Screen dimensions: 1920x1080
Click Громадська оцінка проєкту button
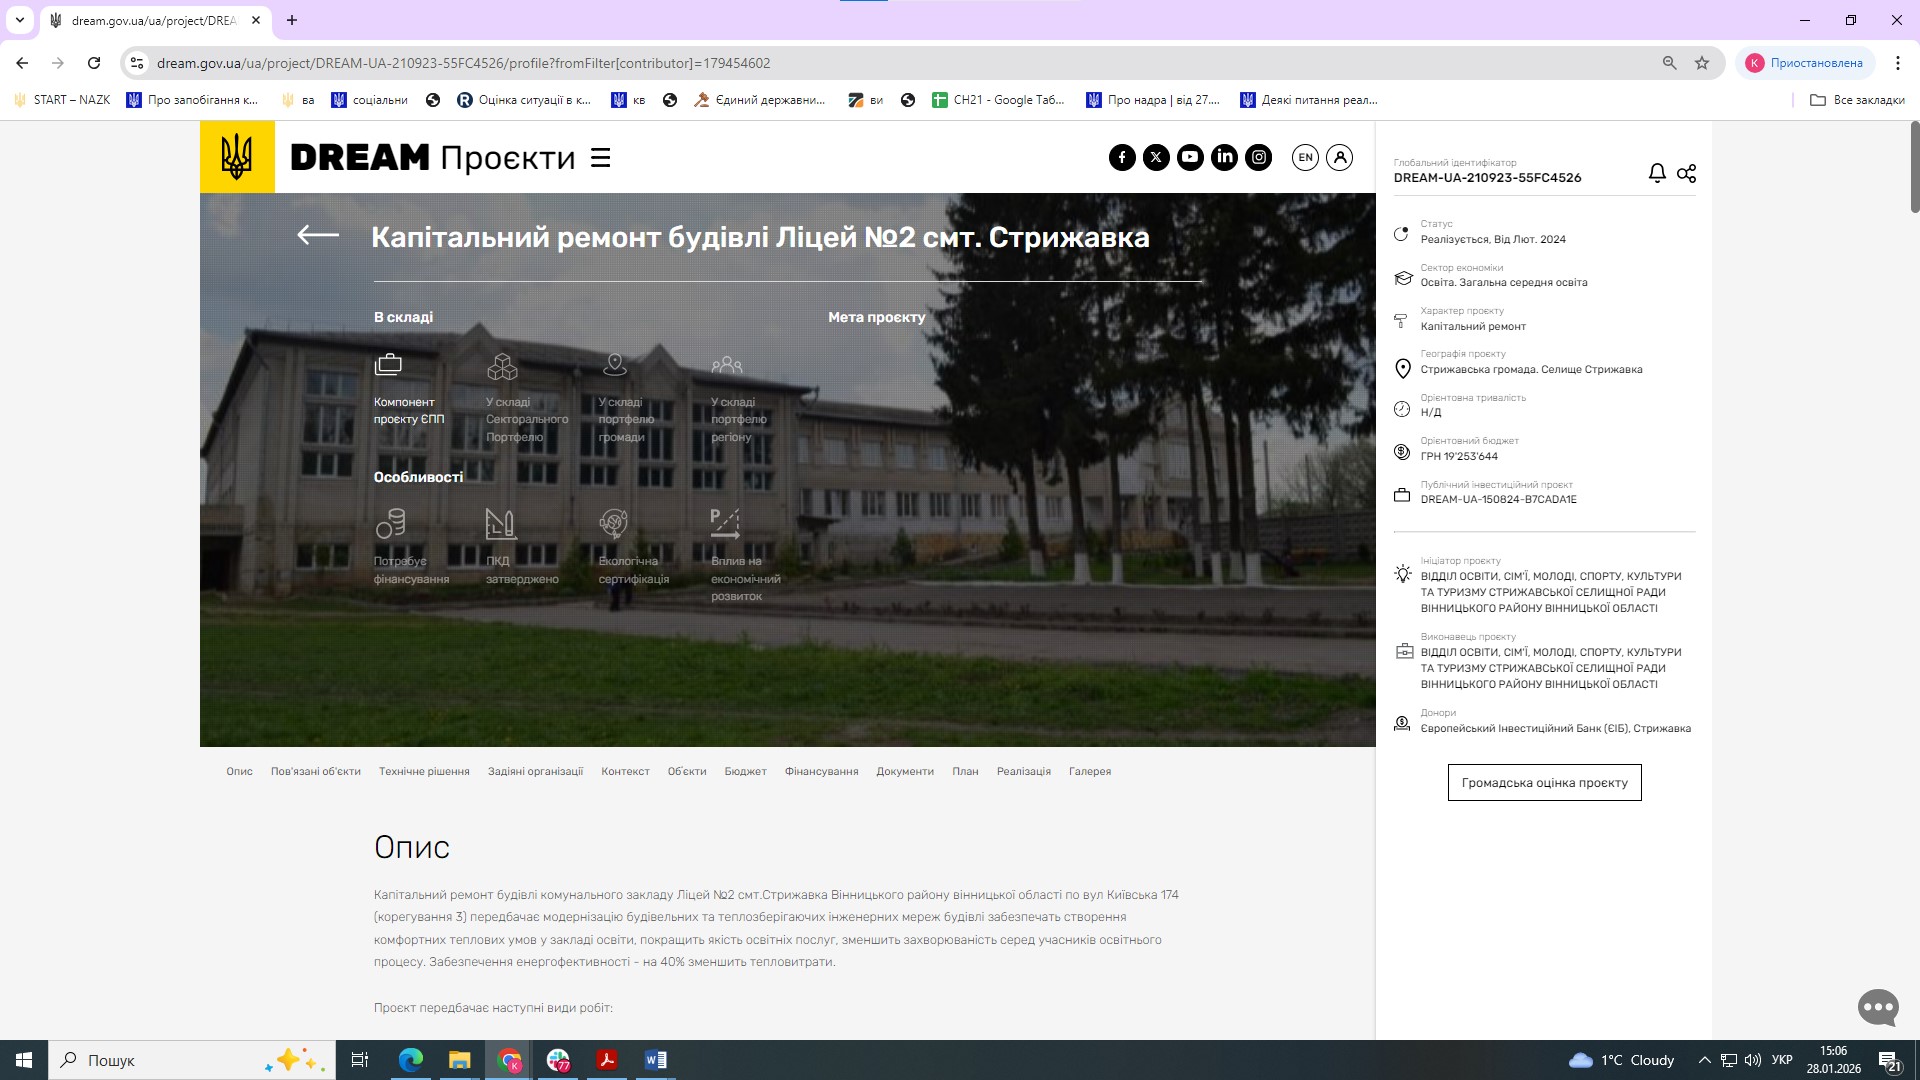click(1544, 783)
